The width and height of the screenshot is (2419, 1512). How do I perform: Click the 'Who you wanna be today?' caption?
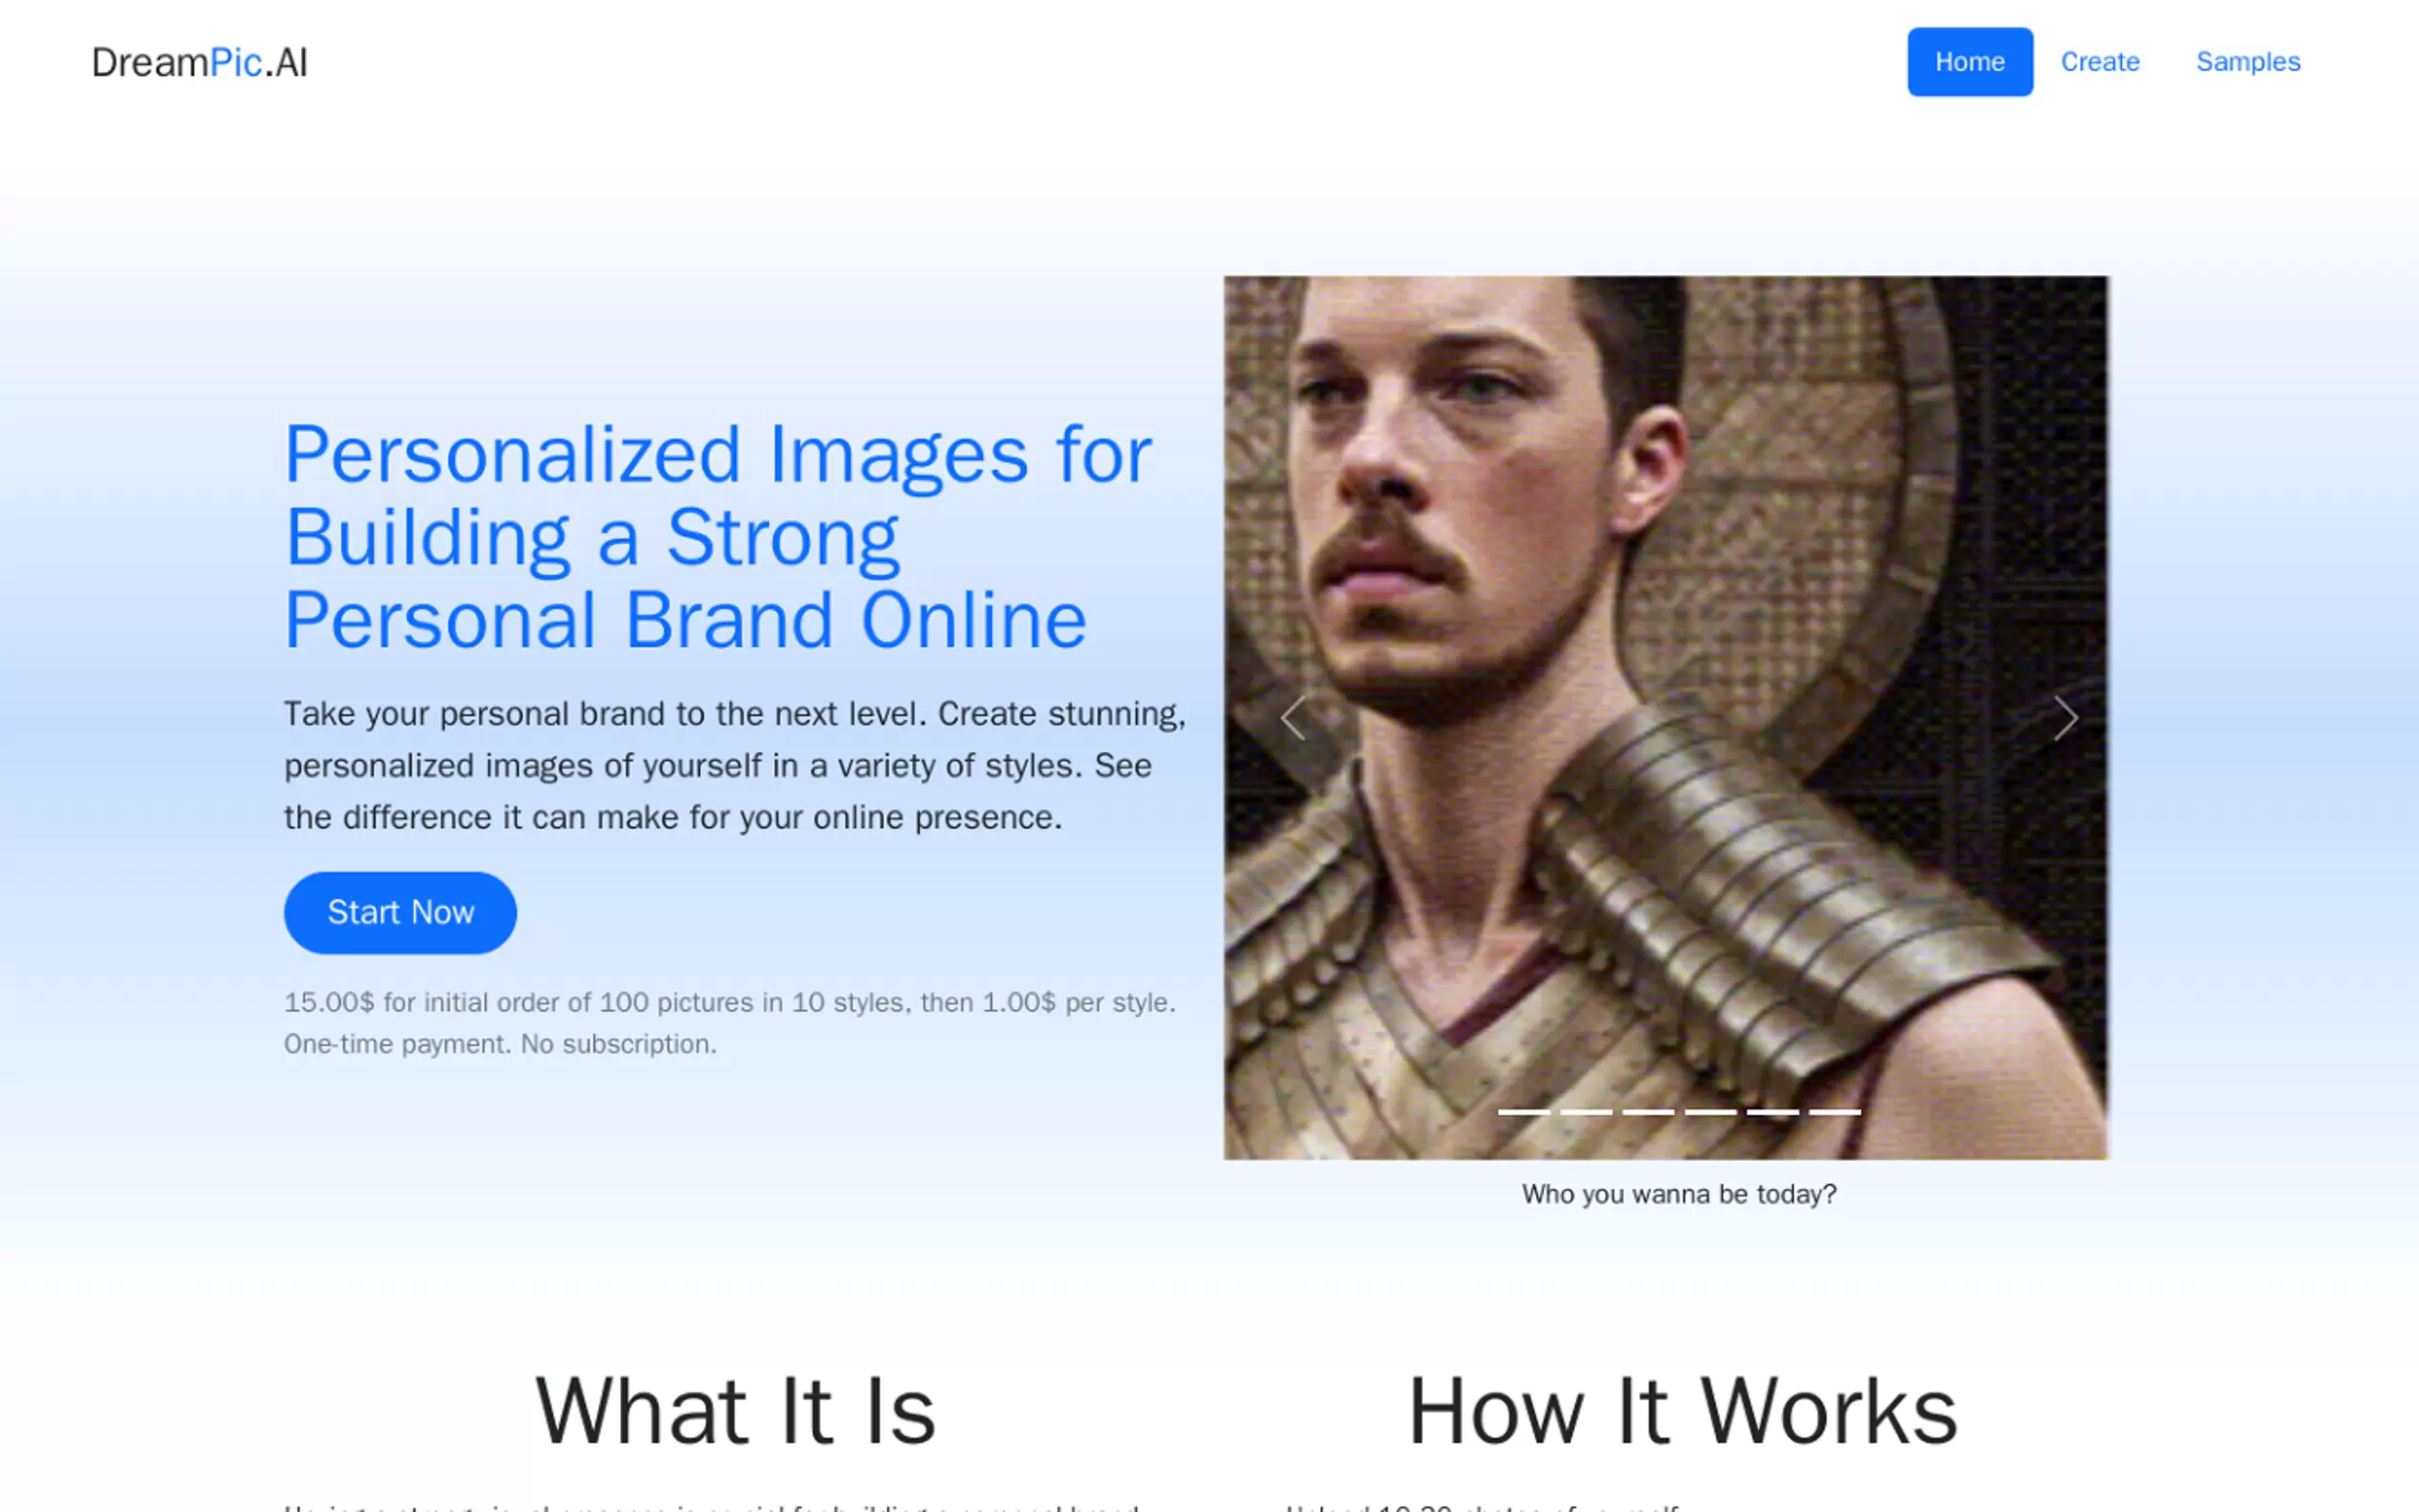point(1678,1194)
